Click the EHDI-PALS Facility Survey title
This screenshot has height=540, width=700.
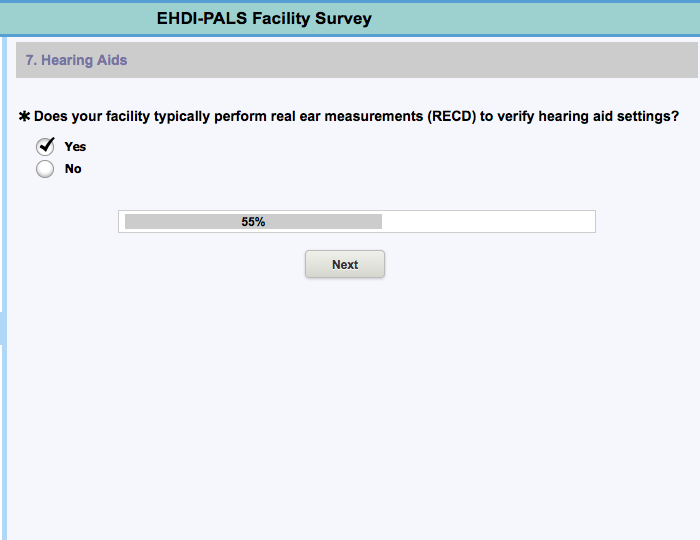(264, 19)
